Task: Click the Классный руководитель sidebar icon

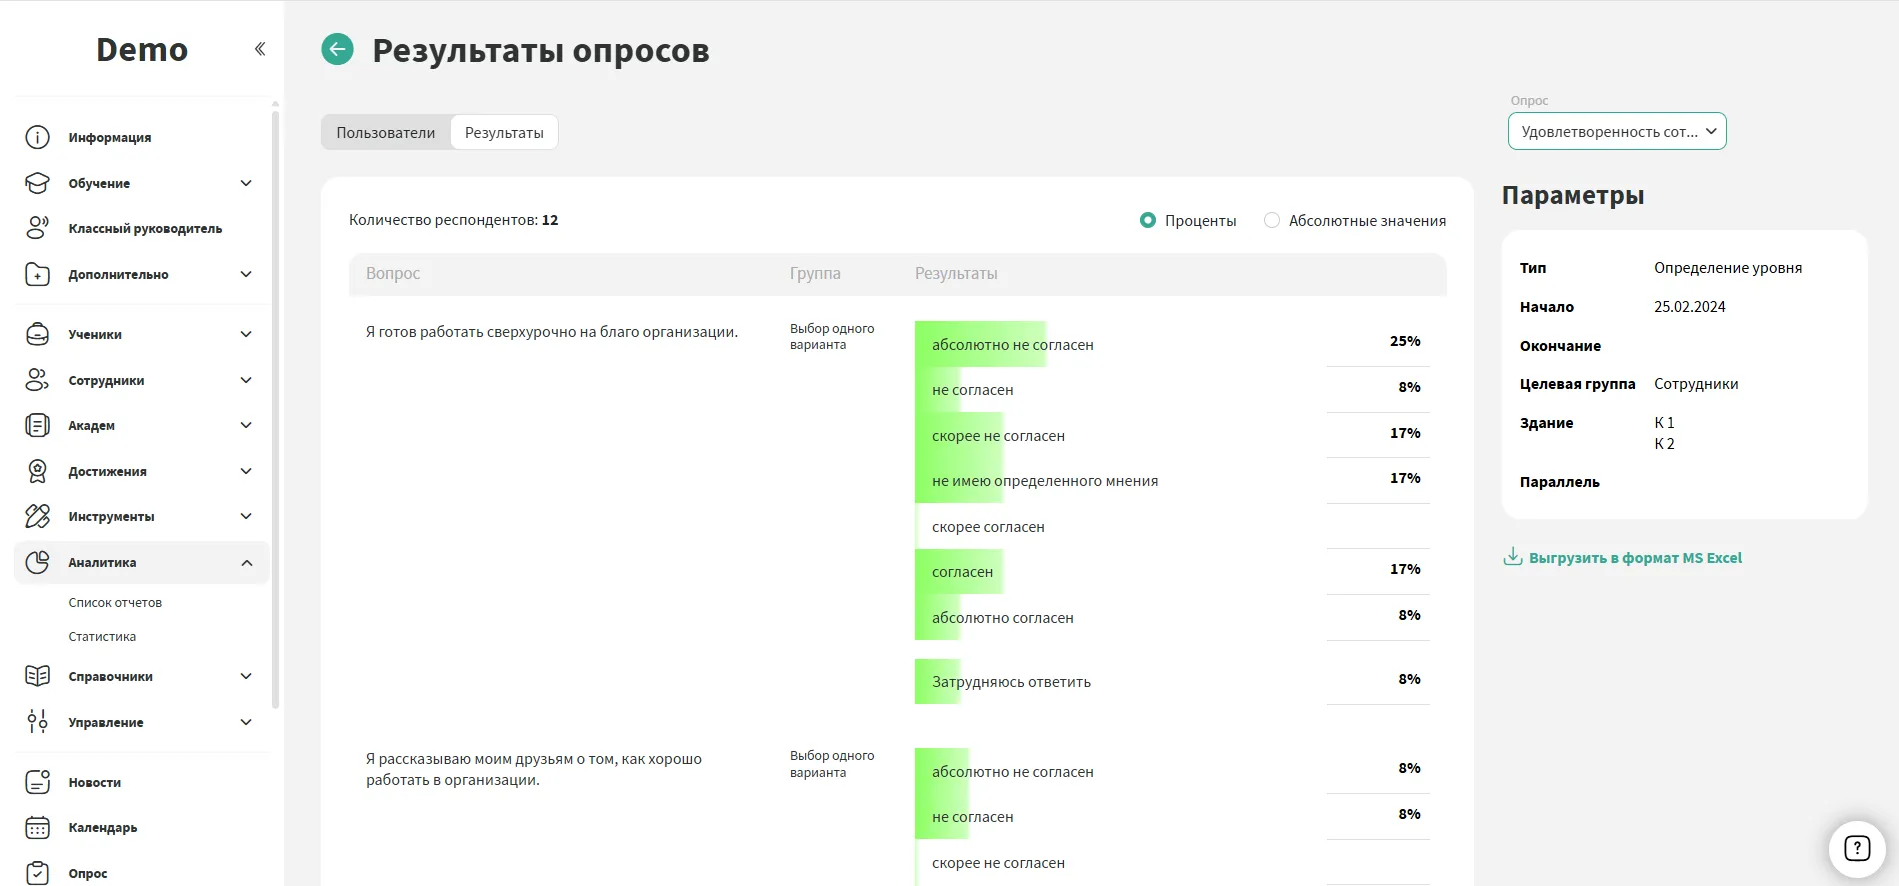Action: point(37,228)
